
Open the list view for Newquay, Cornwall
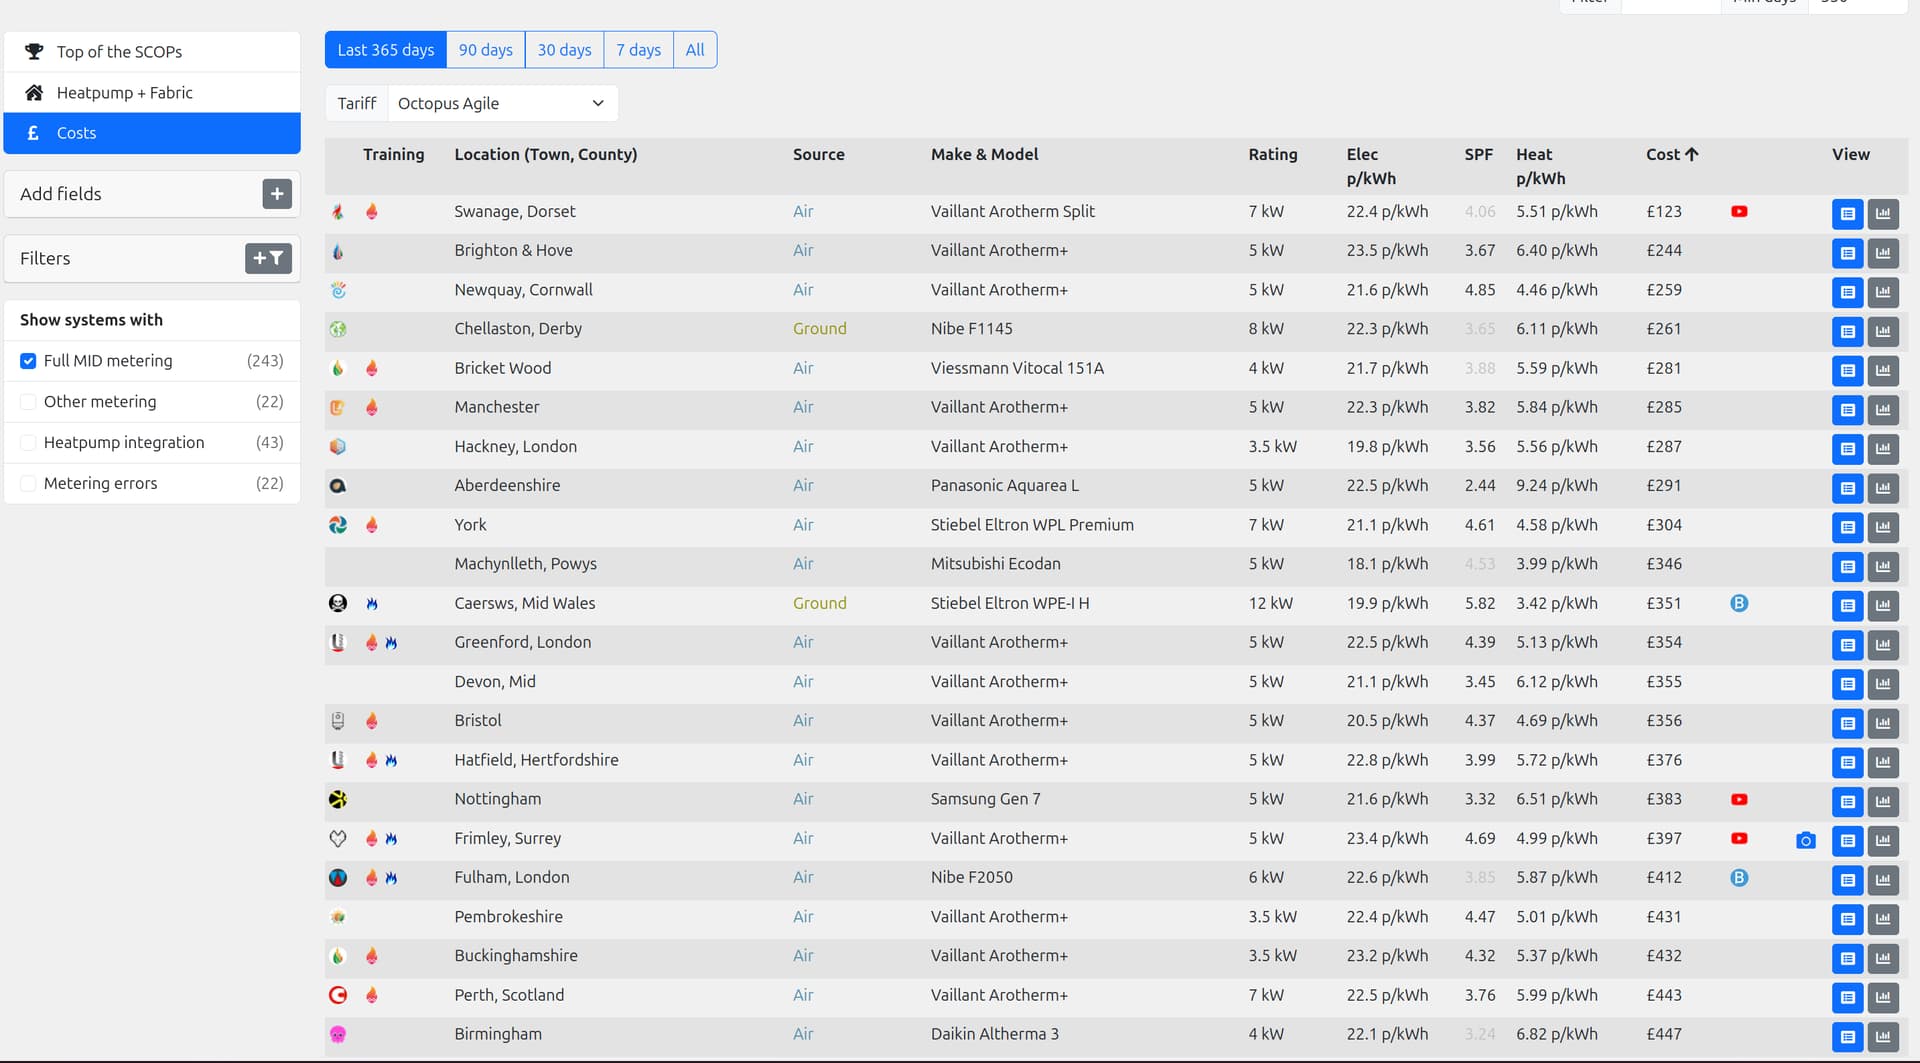coord(1847,292)
